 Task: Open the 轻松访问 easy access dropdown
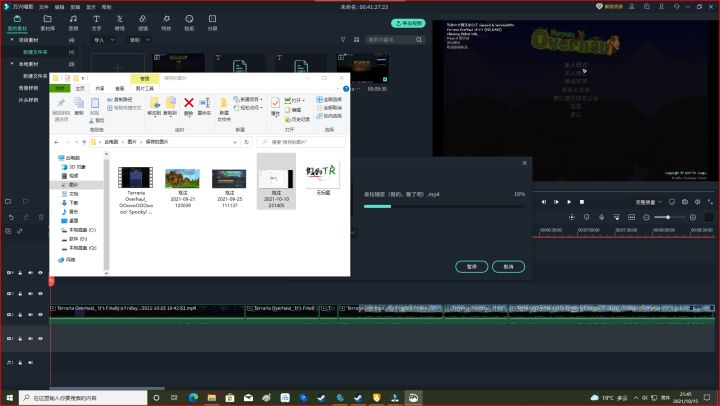point(248,107)
